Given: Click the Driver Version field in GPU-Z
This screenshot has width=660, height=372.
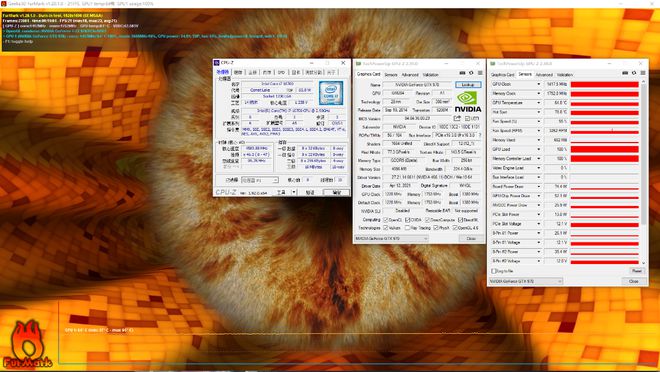Looking at the screenshot, I should coord(432,178).
